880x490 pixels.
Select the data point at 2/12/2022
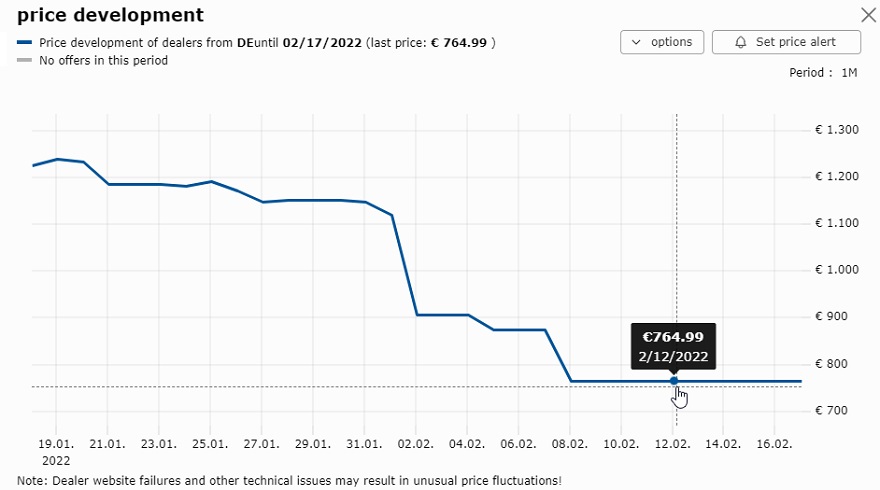click(674, 381)
